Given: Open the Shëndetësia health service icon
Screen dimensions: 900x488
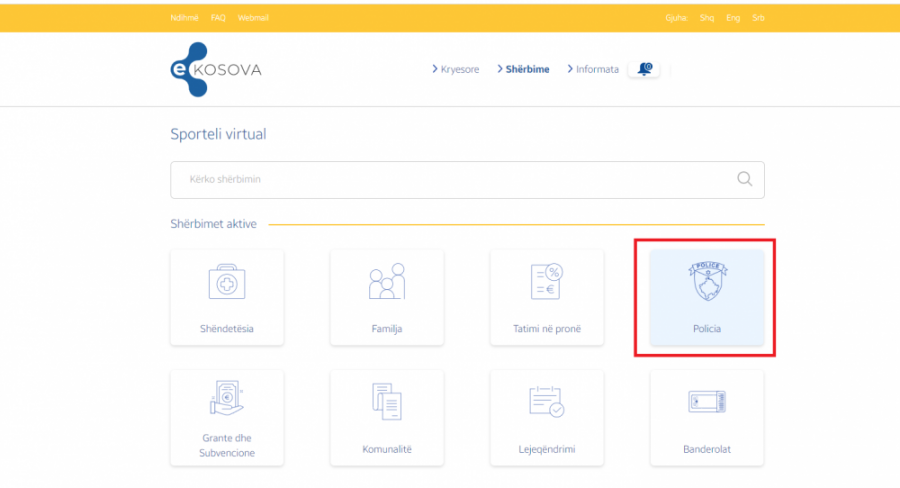Looking at the screenshot, I should [x=226, y=283].
